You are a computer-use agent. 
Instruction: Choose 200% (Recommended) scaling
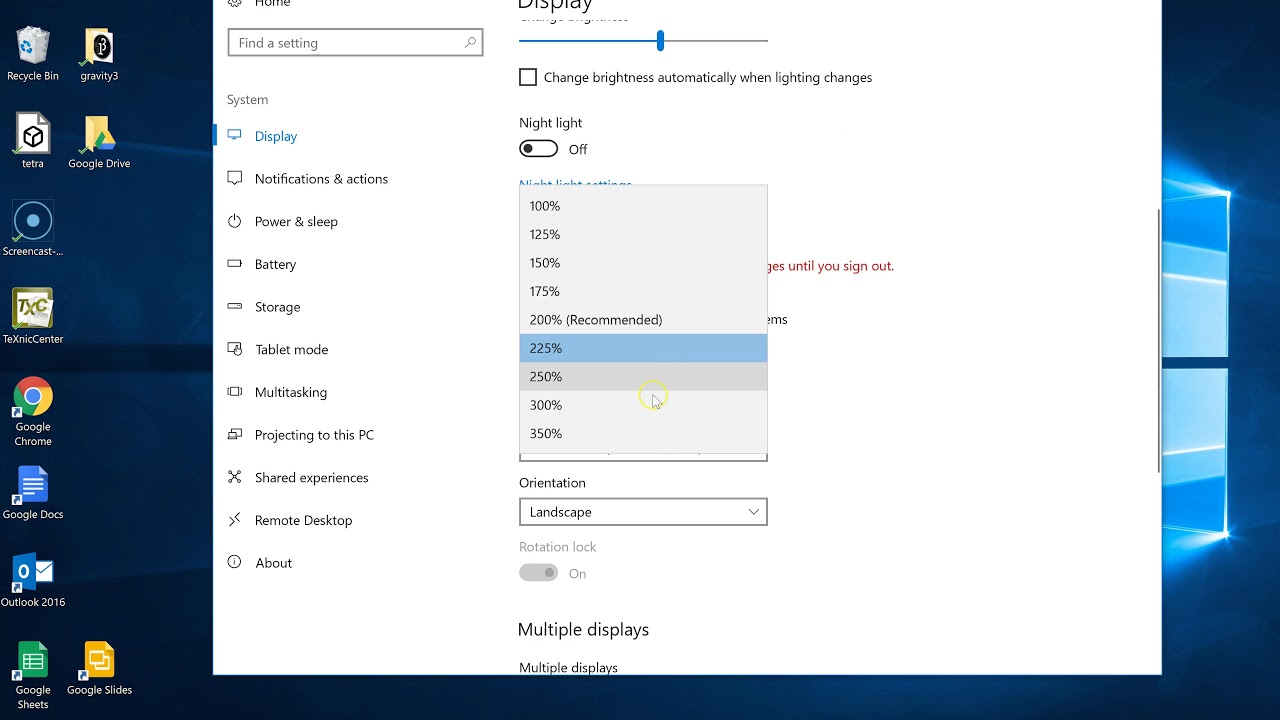point(643,320)
